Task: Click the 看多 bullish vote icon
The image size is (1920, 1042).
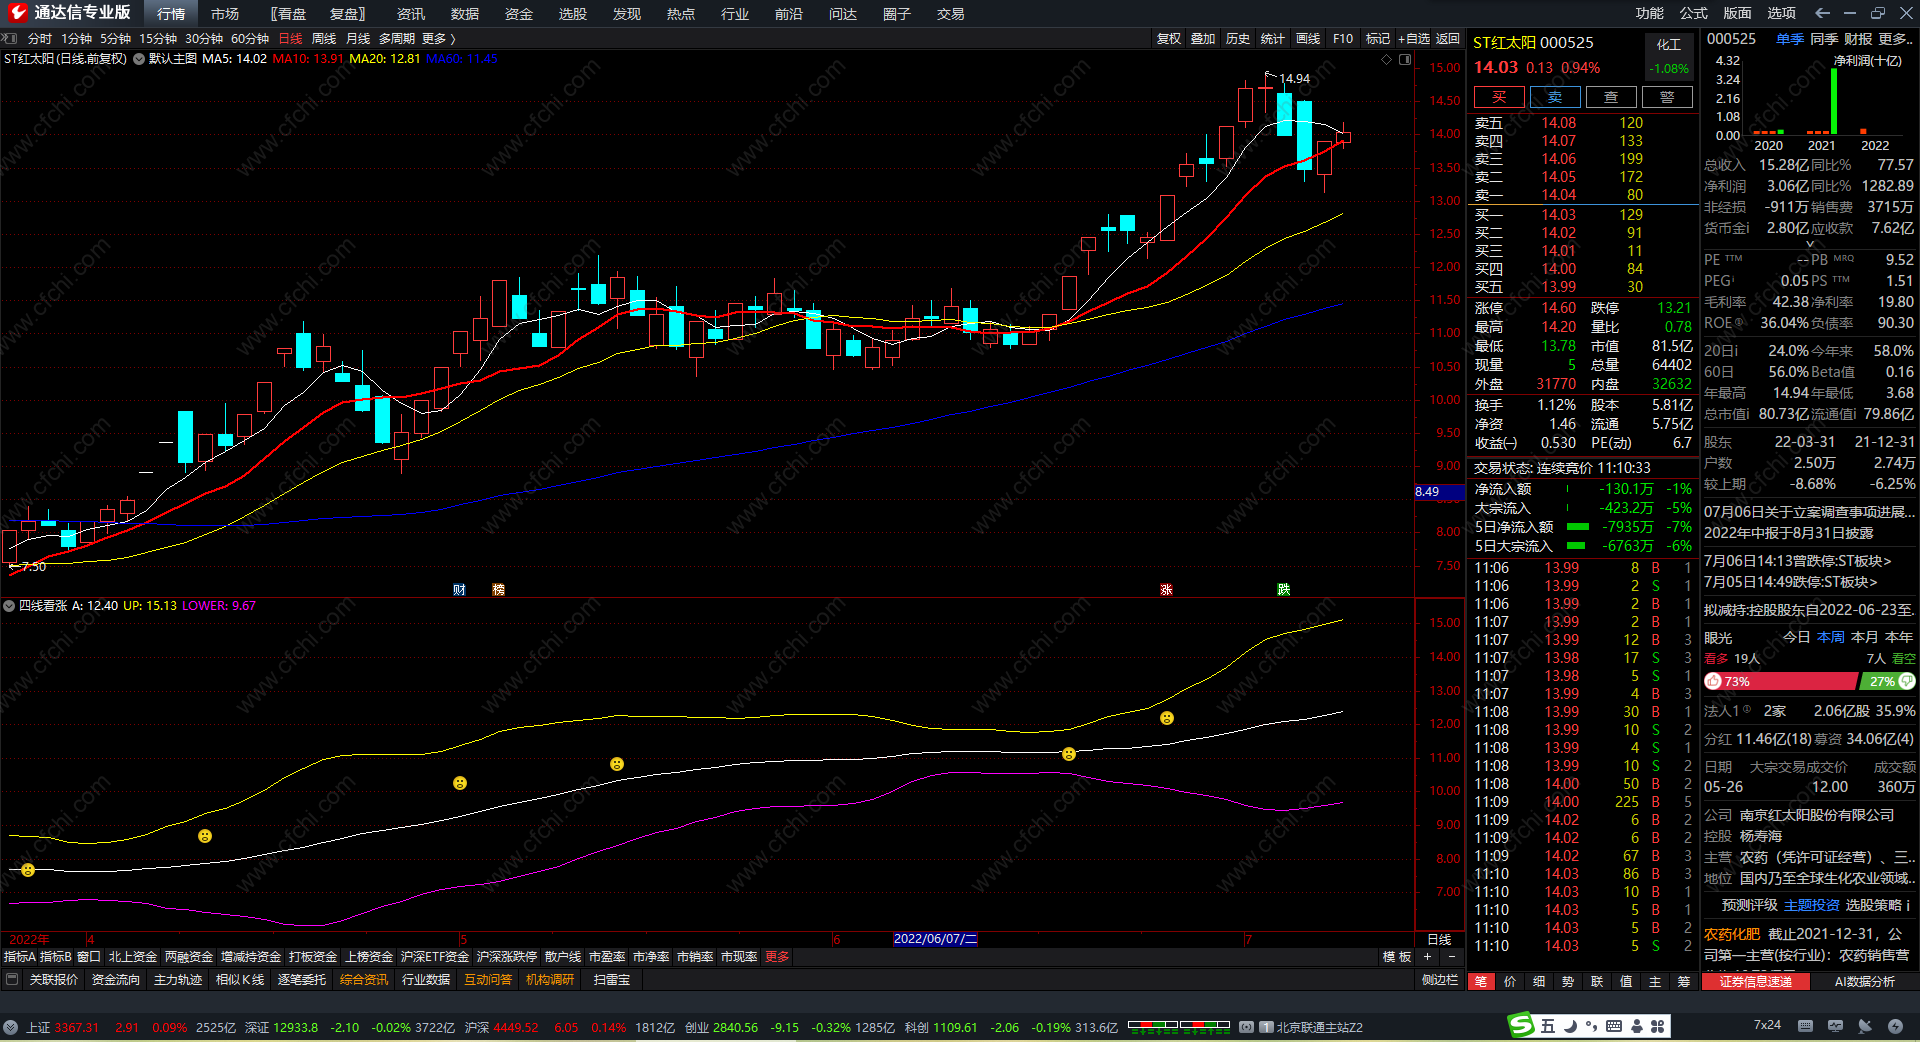Action: coord(1713,681)
